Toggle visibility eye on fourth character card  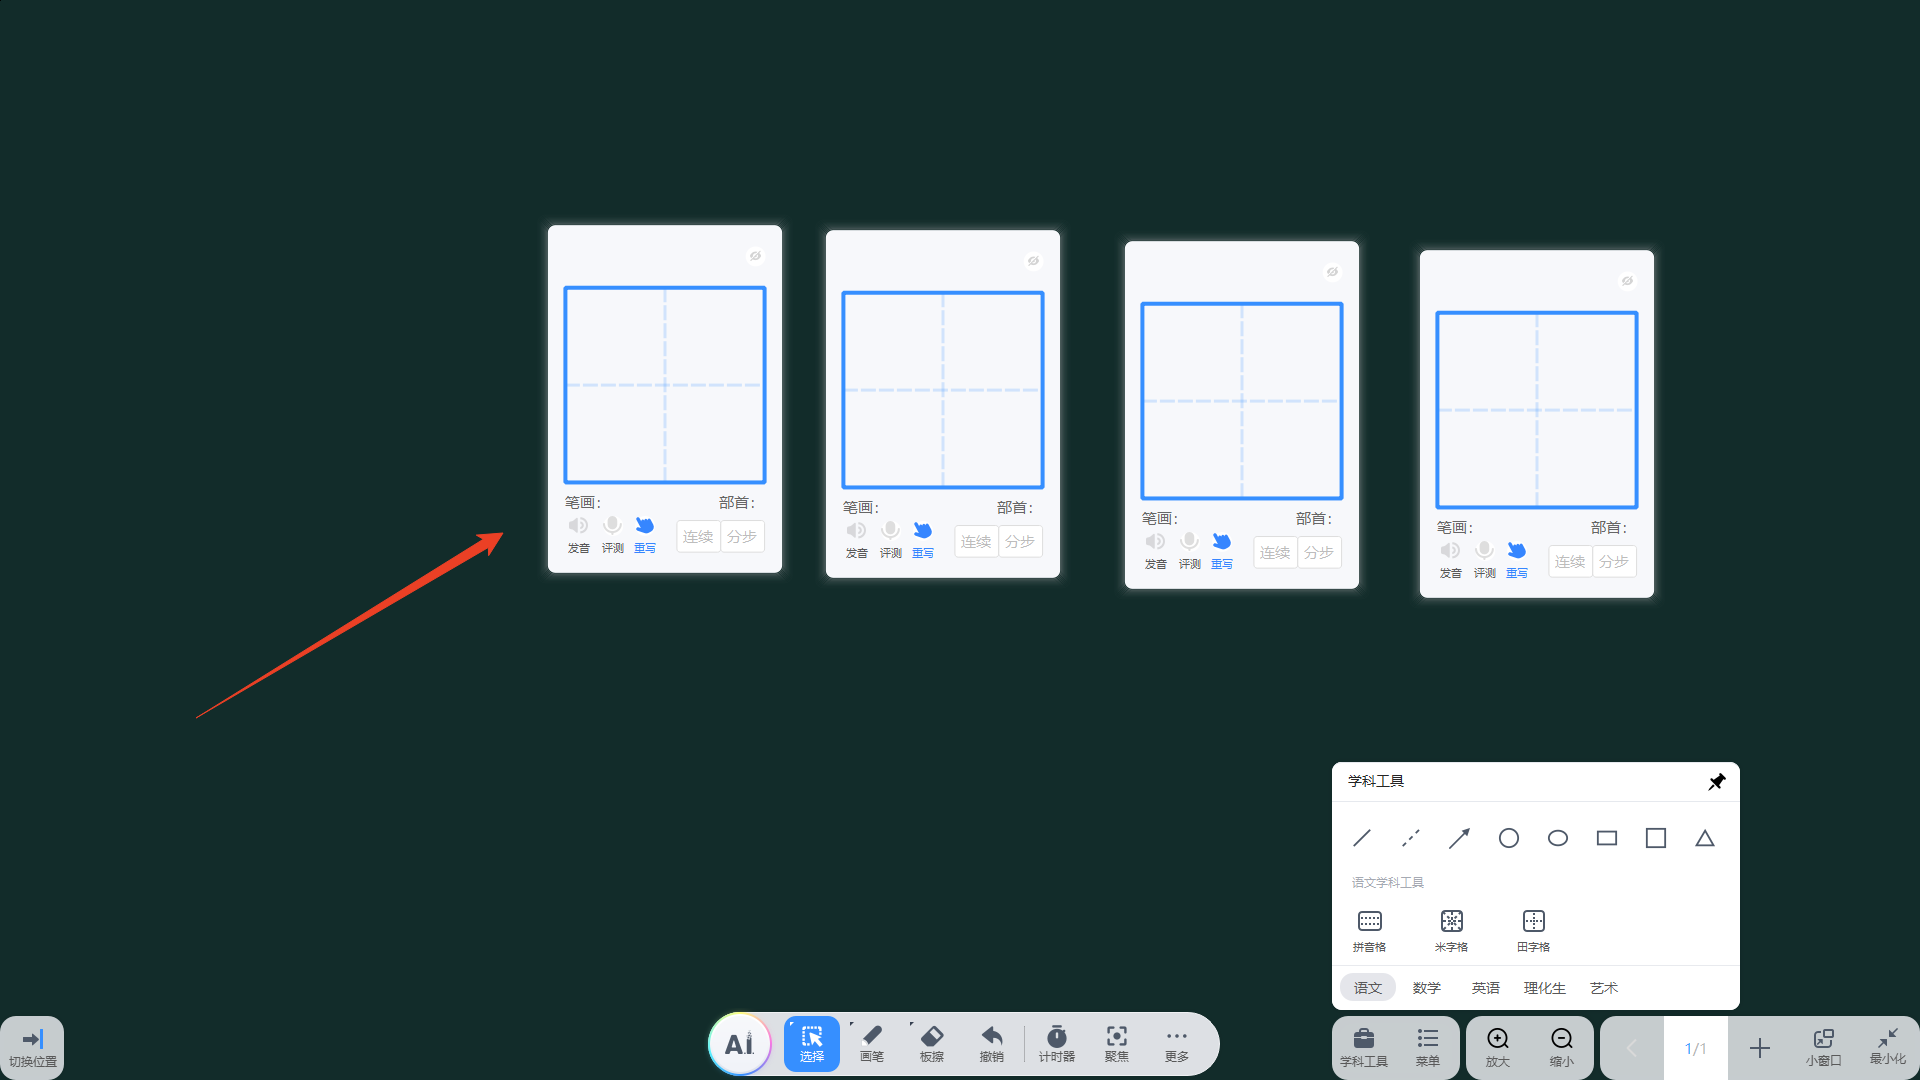tap(1627, 281)
